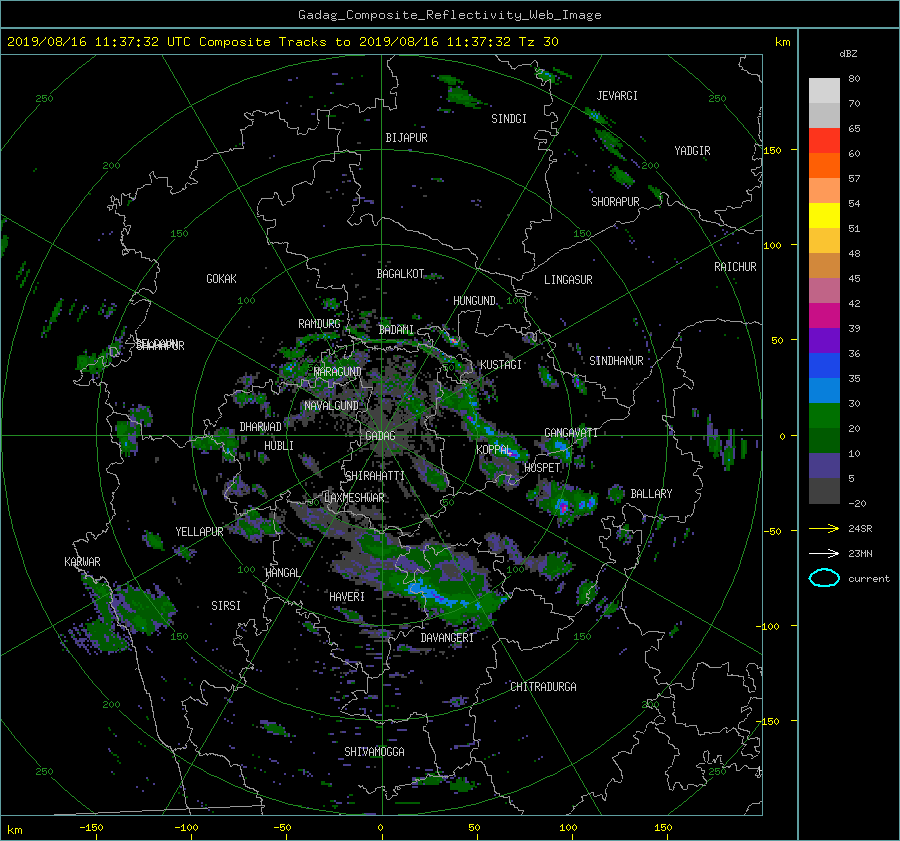Click the DAVANGERI city label
900x841 pixels.
(x=447, y=638)
